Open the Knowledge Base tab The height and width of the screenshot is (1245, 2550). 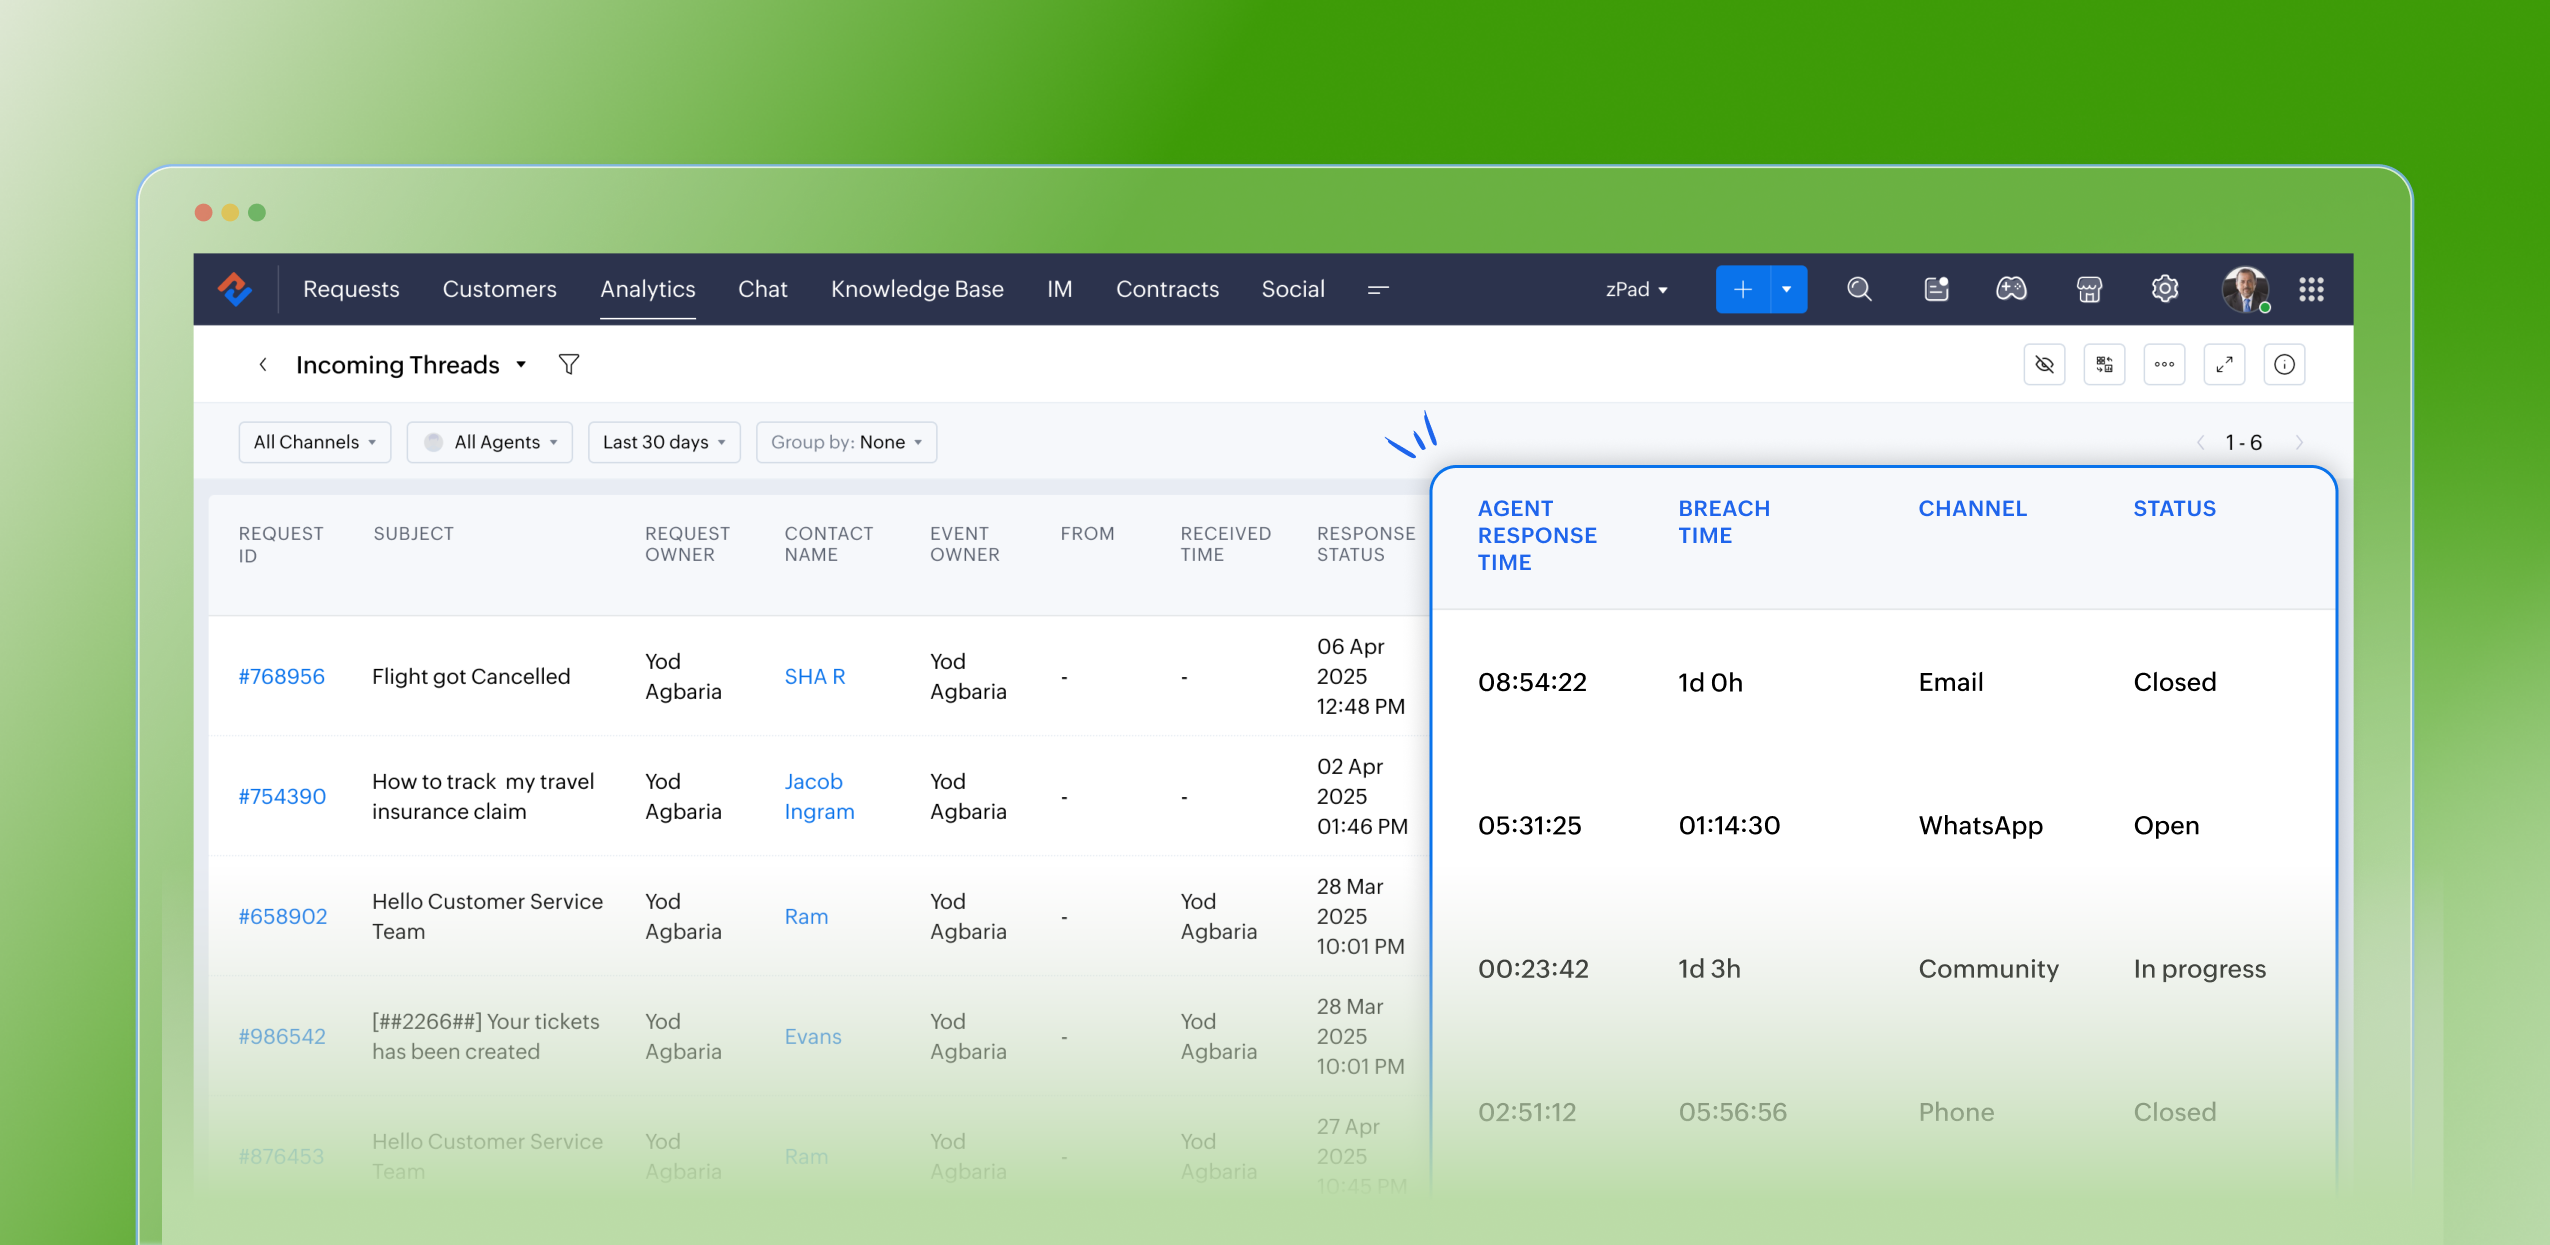click(x=916, y=290)
